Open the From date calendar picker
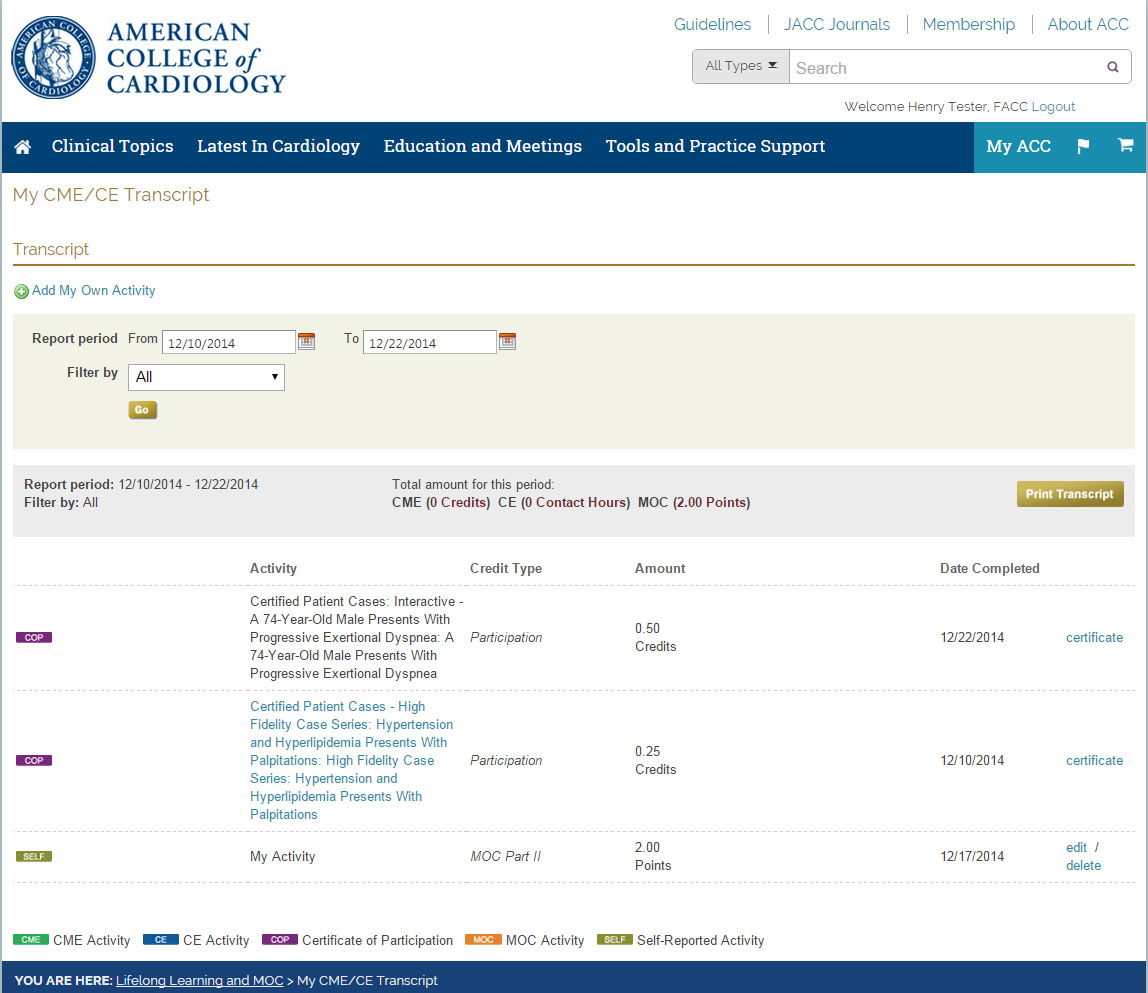The image size is (1148, 993). tap(307, 342)
